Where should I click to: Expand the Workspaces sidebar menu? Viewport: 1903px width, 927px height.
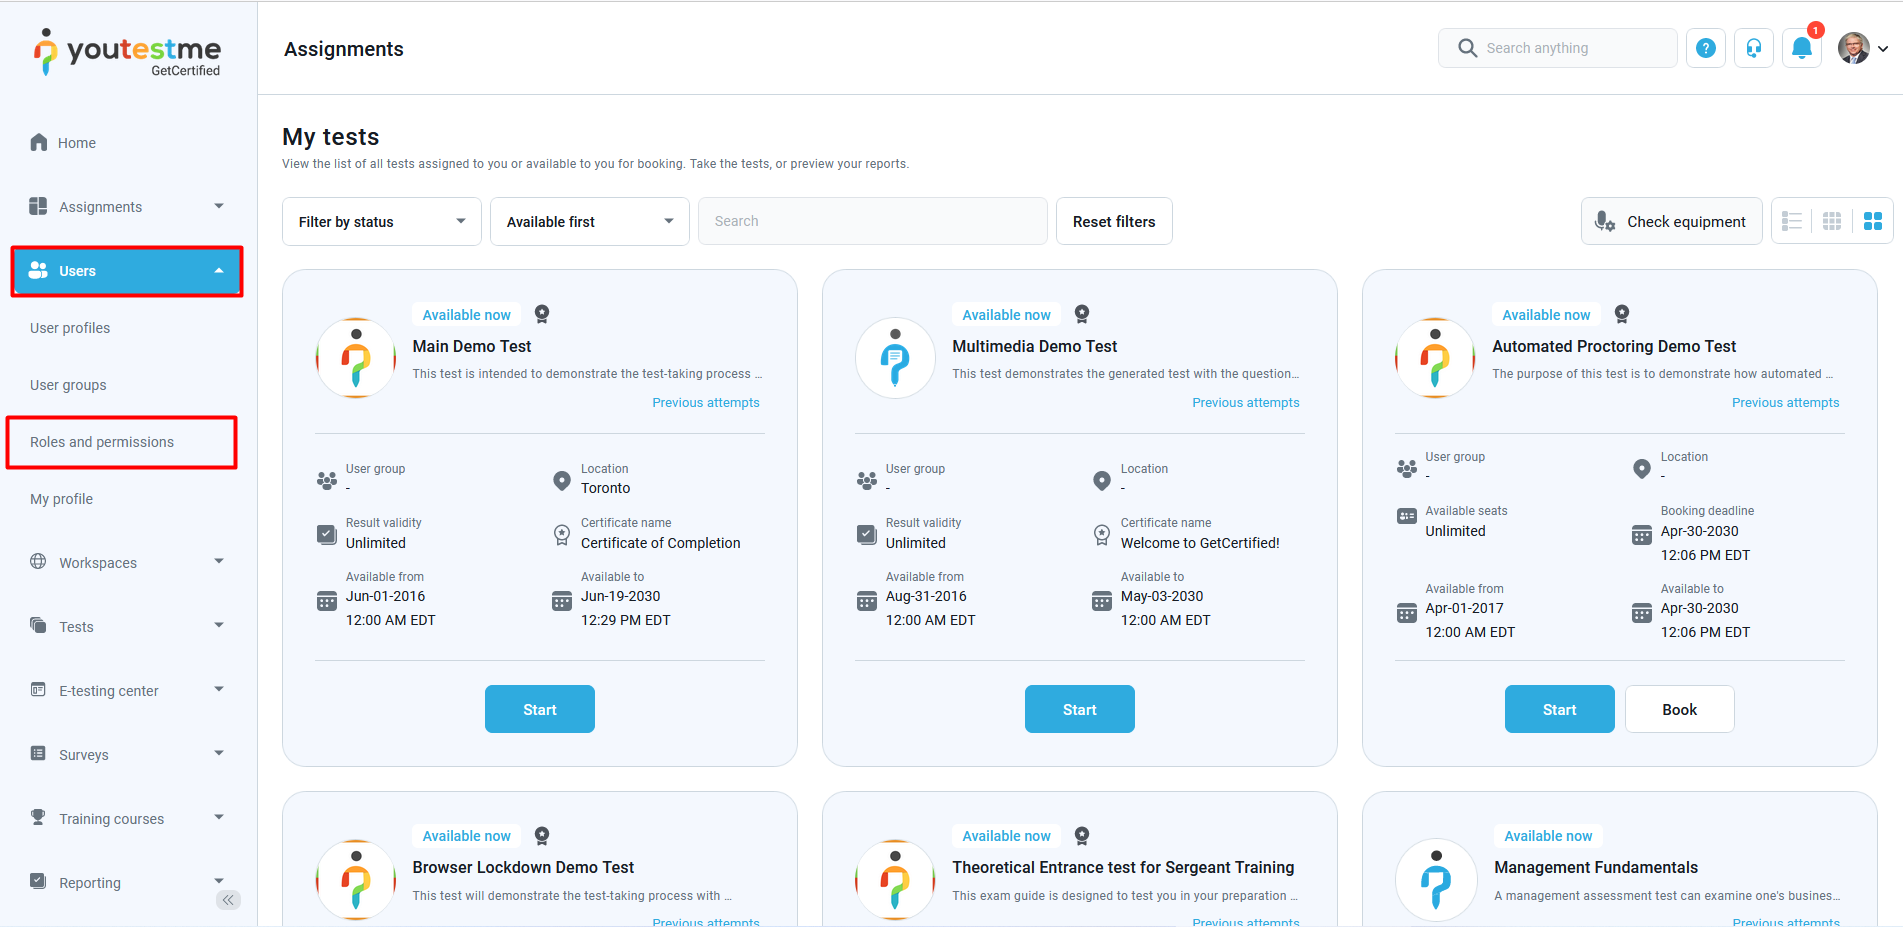pos(127,562)
